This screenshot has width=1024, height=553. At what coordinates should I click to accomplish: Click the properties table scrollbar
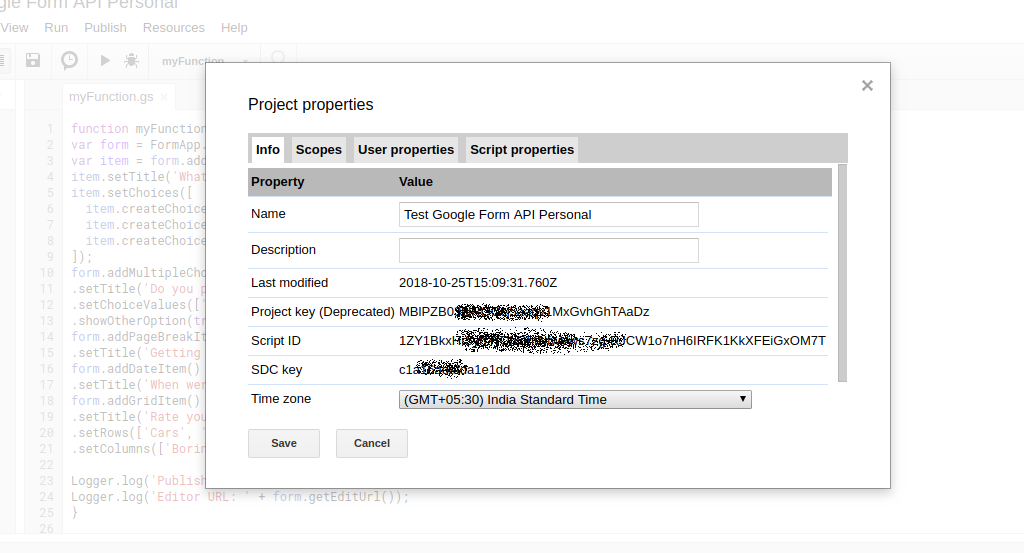tap(842, 273)
